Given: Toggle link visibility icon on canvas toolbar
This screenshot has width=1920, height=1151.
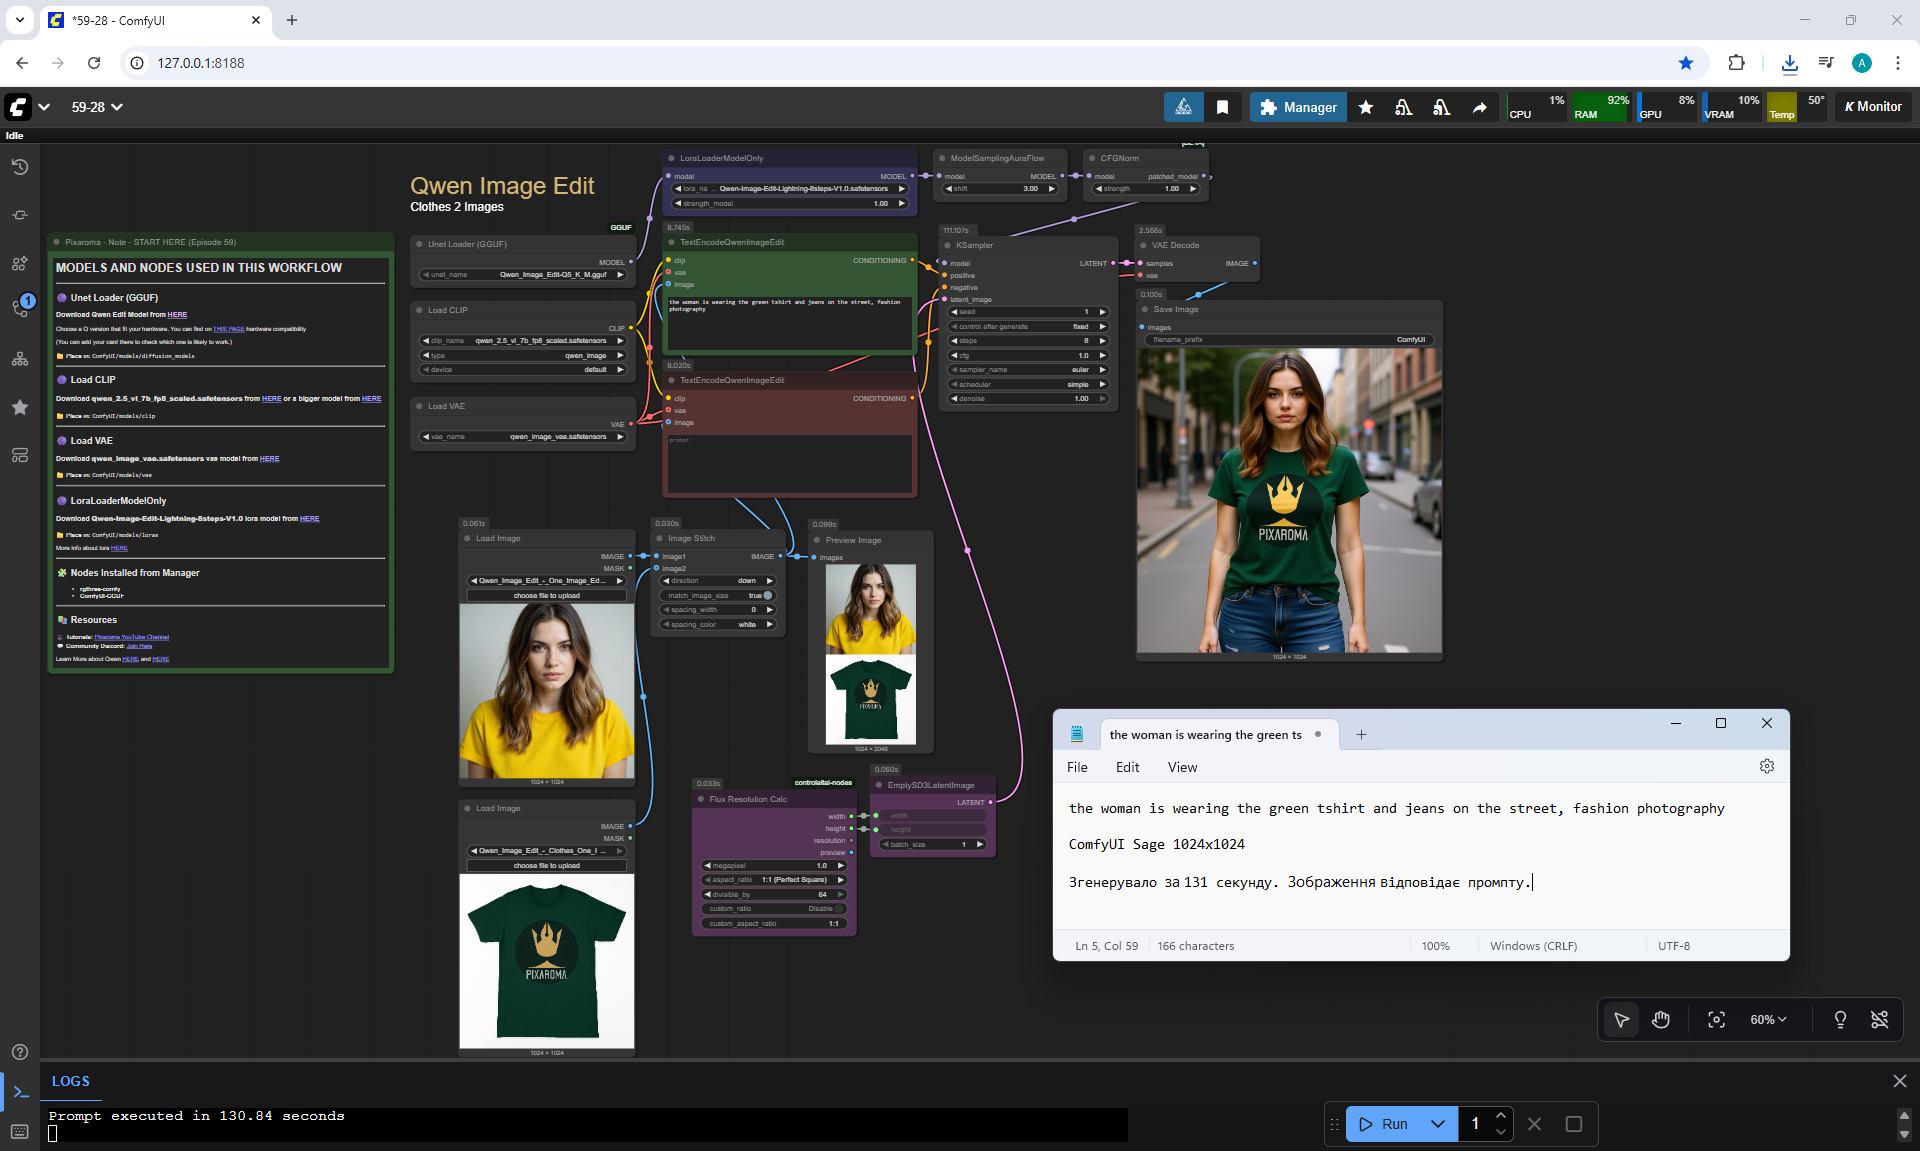Looking at the screenshot, I should click(x=1879, y=1020).
